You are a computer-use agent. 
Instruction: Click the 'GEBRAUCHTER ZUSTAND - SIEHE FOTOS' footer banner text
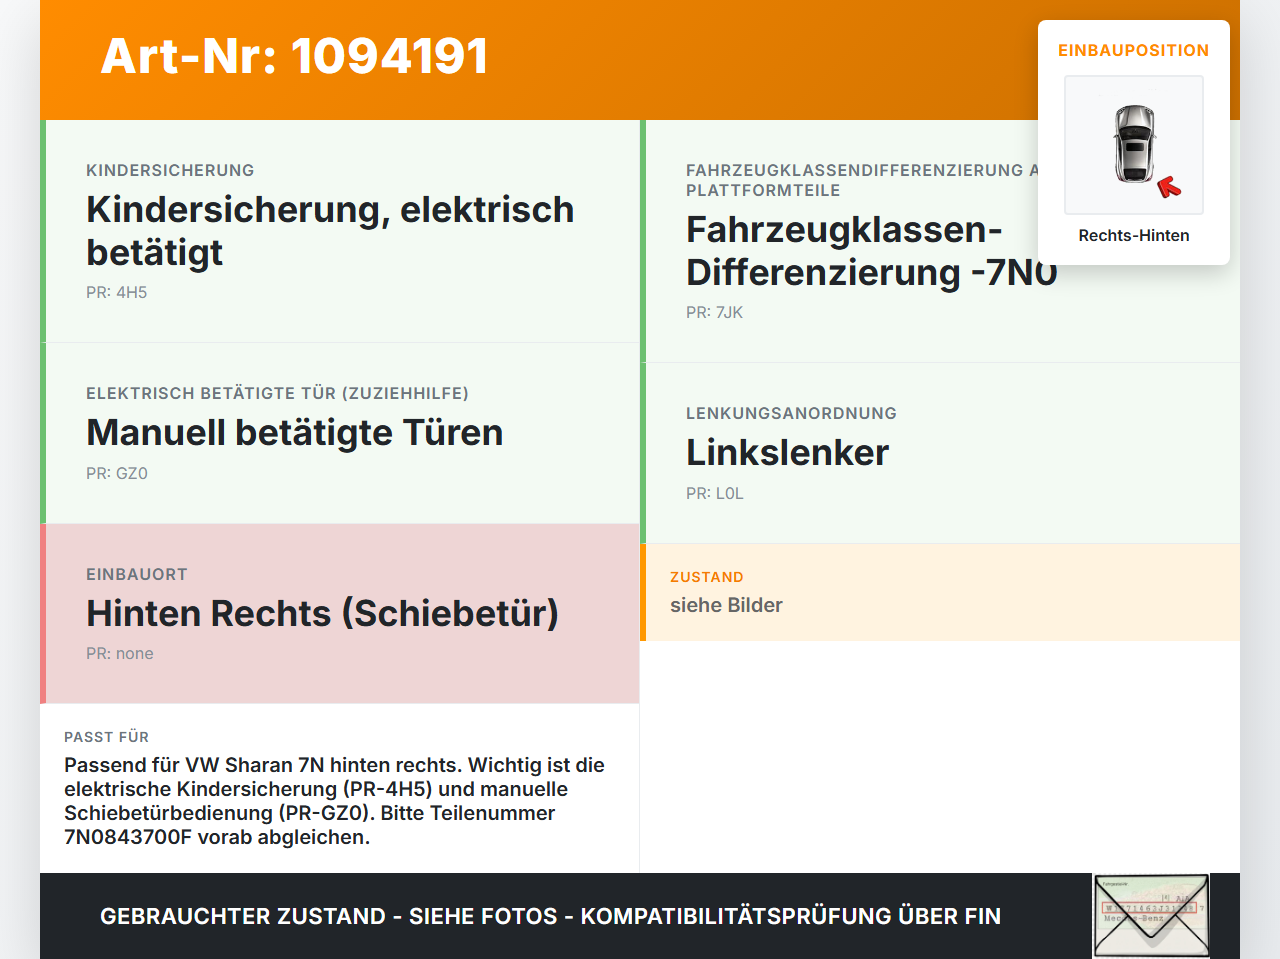click(550, 916)
